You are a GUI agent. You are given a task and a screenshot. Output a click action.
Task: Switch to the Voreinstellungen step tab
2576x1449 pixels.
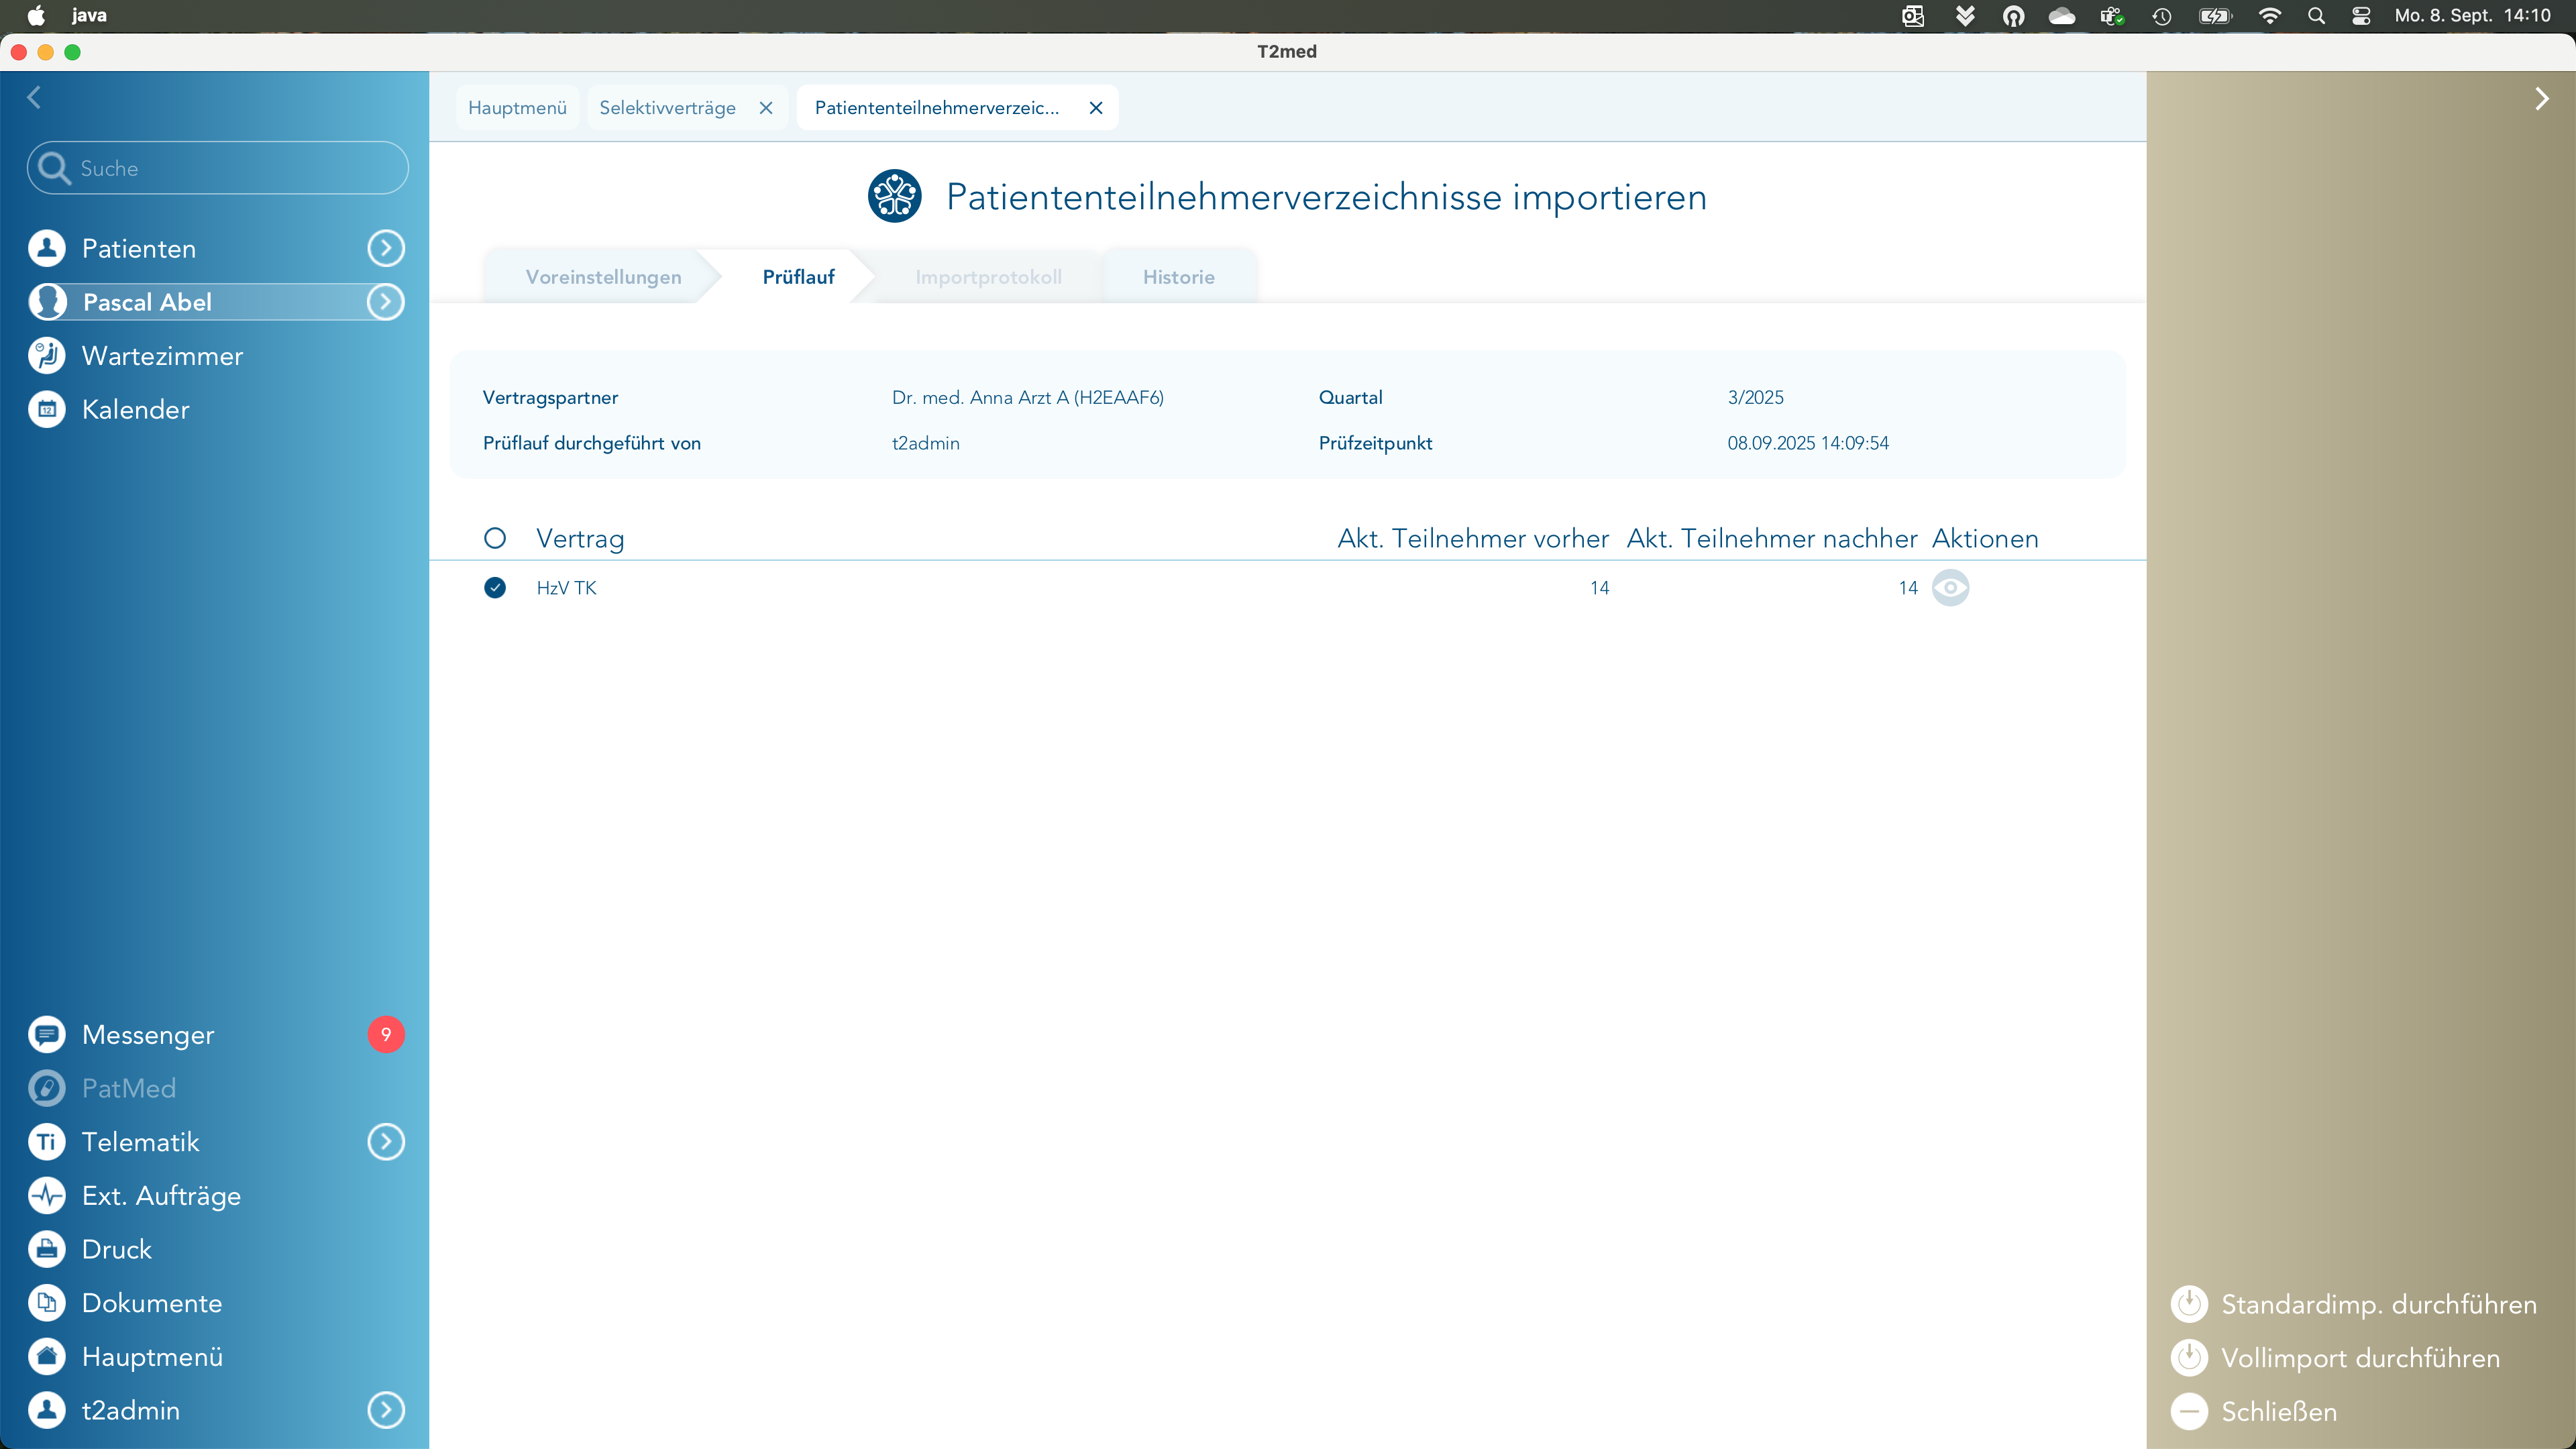click(x=603, y=277)
